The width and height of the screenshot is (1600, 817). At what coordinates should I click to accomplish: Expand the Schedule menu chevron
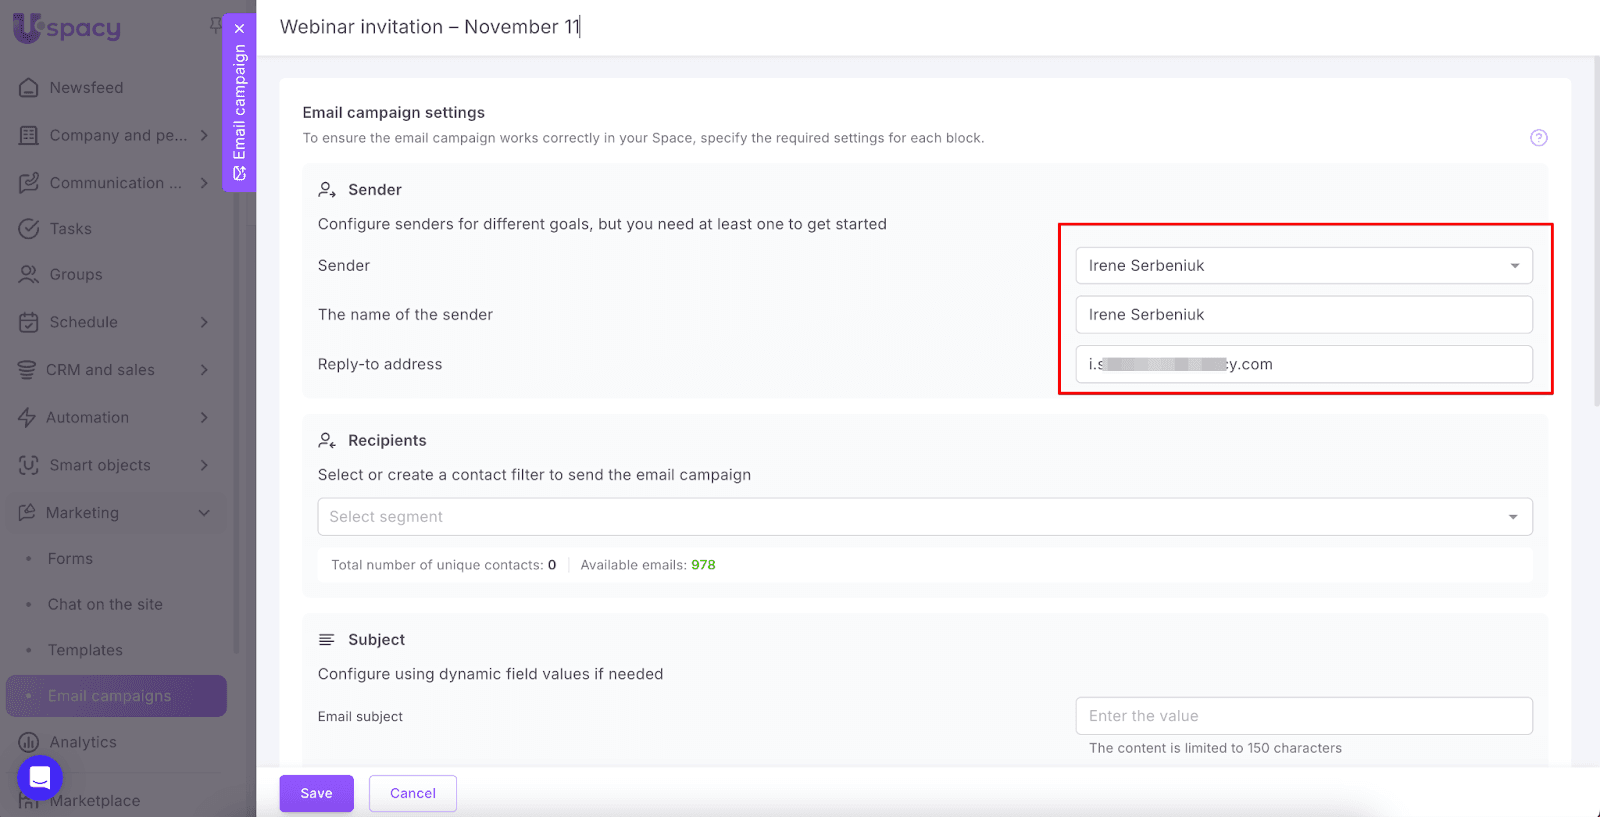[x=204, y=322]
